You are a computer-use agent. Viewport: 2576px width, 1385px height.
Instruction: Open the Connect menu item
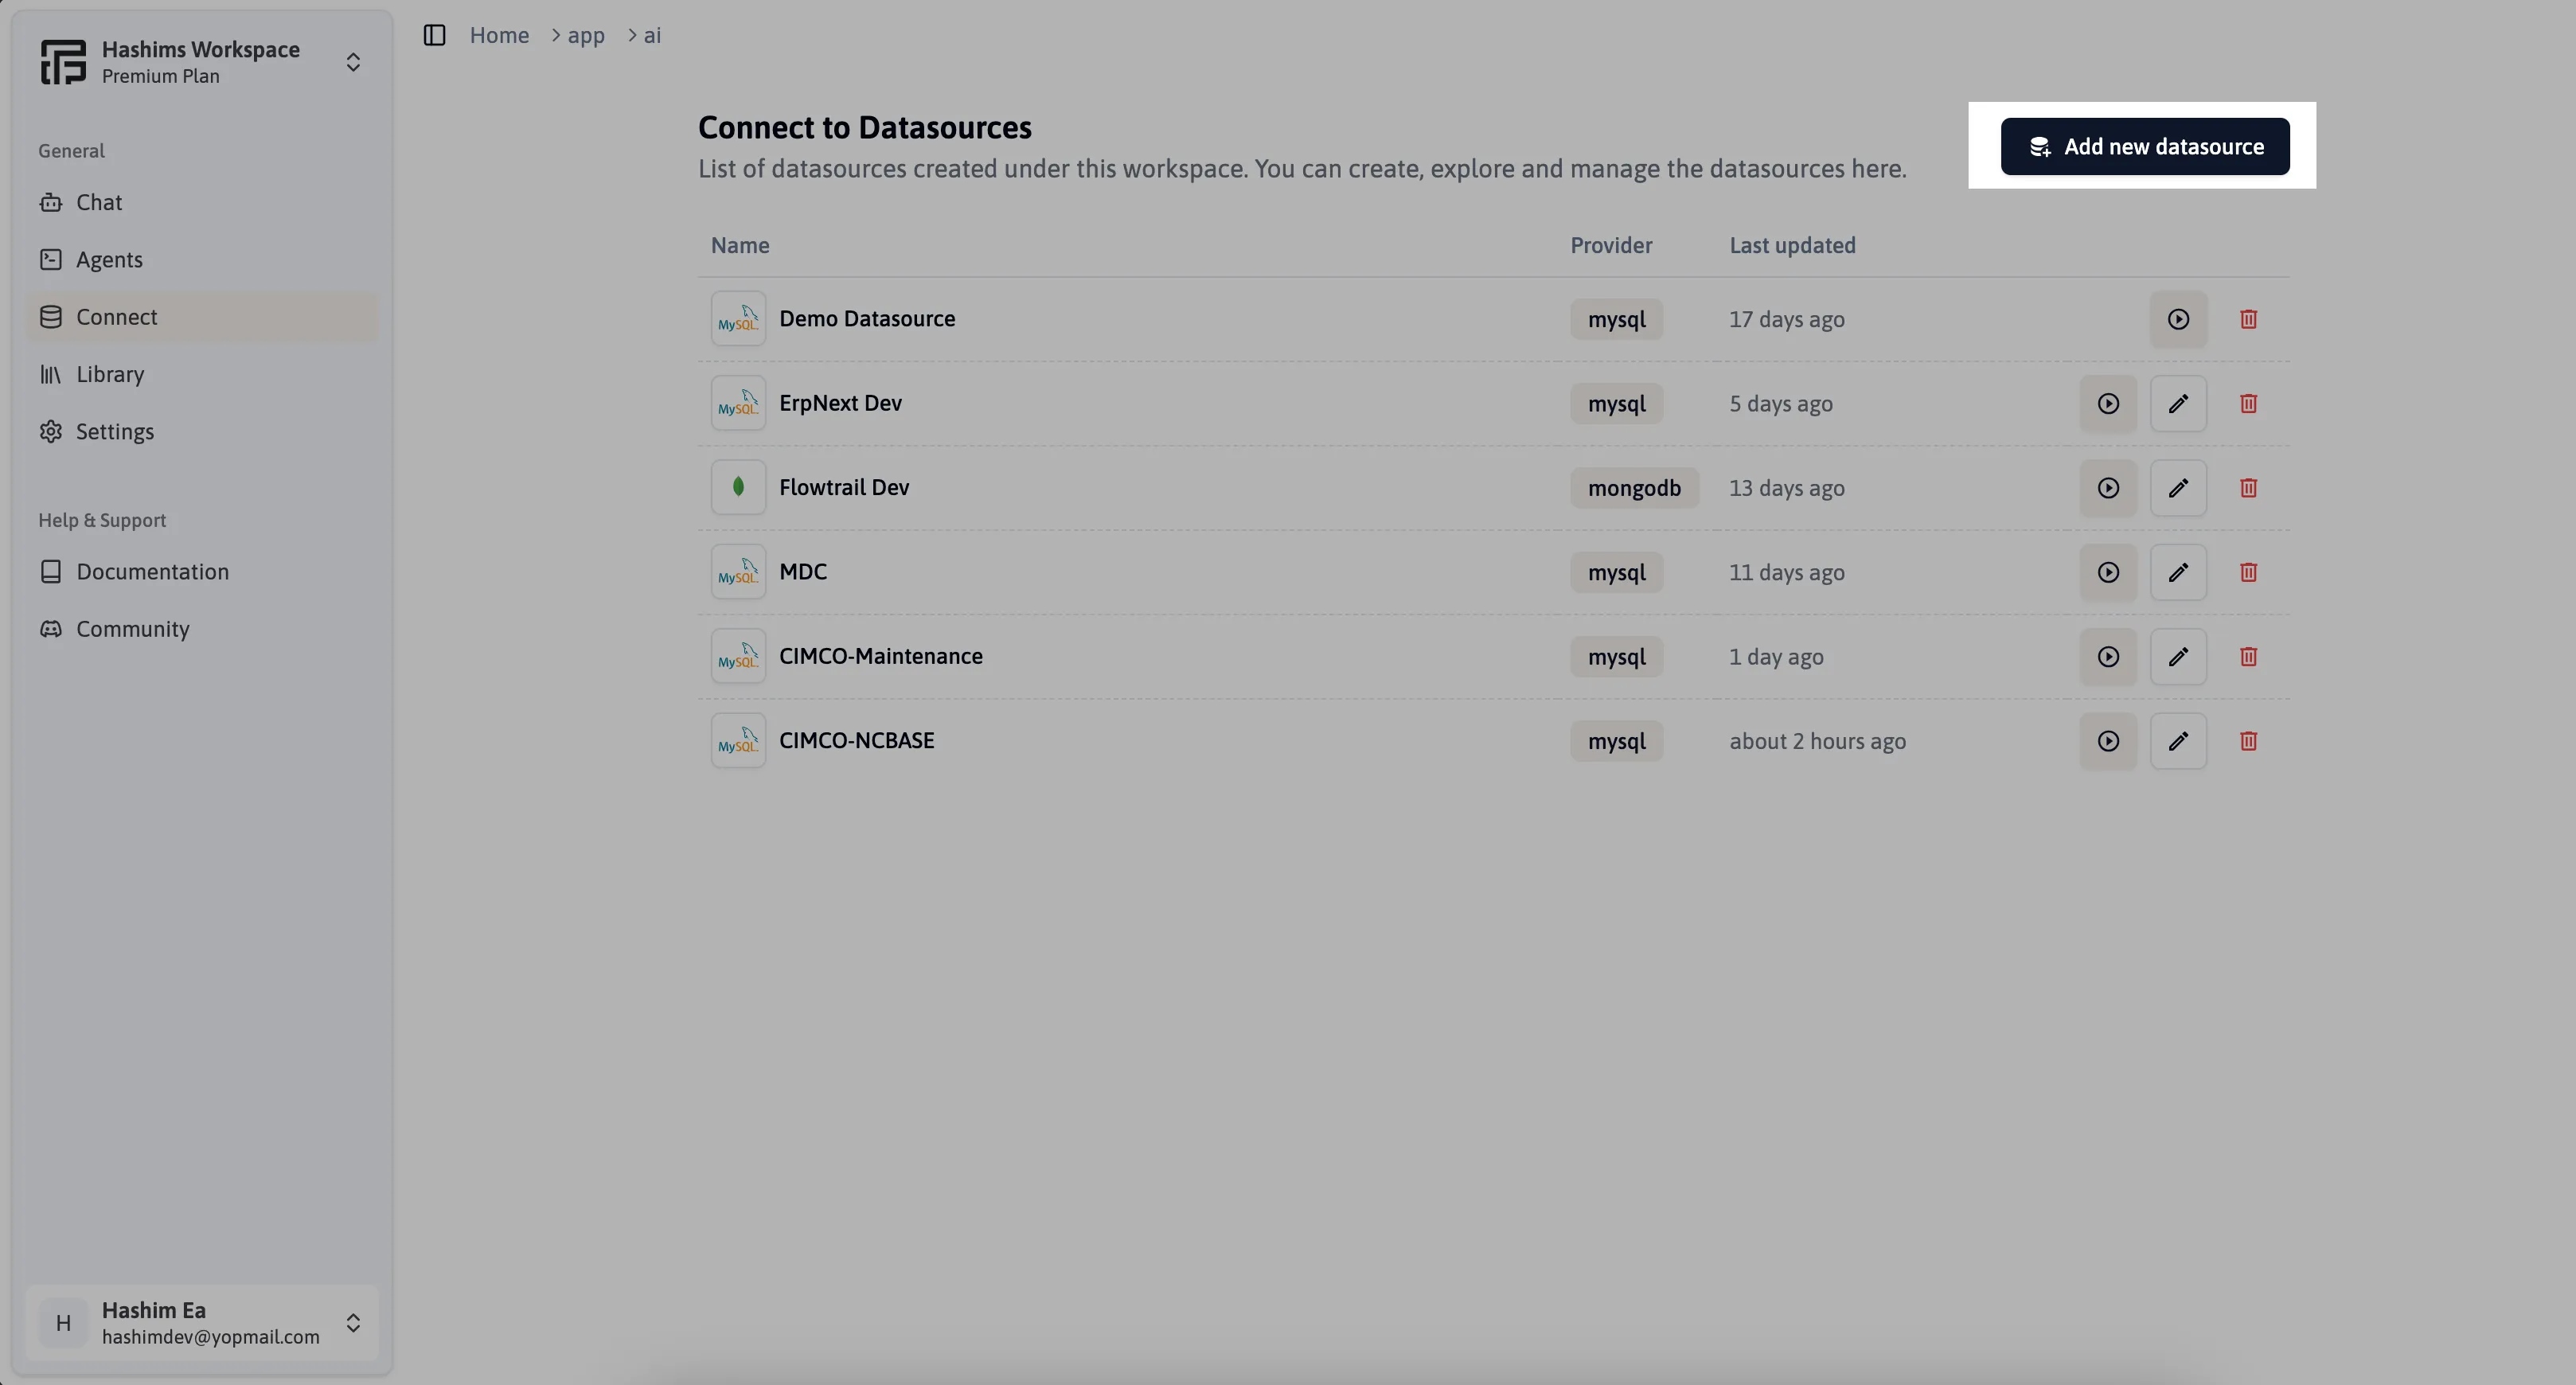[116, 315]
